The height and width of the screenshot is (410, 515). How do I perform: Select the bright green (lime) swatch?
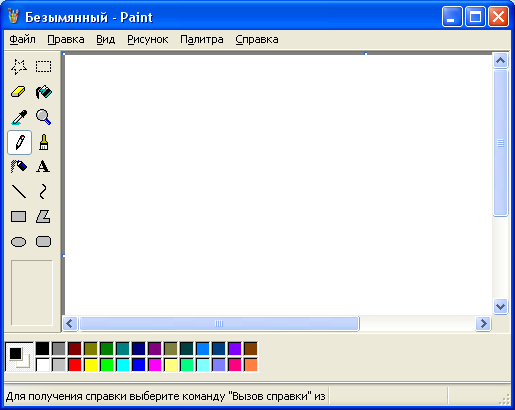(x=107, y=365)
